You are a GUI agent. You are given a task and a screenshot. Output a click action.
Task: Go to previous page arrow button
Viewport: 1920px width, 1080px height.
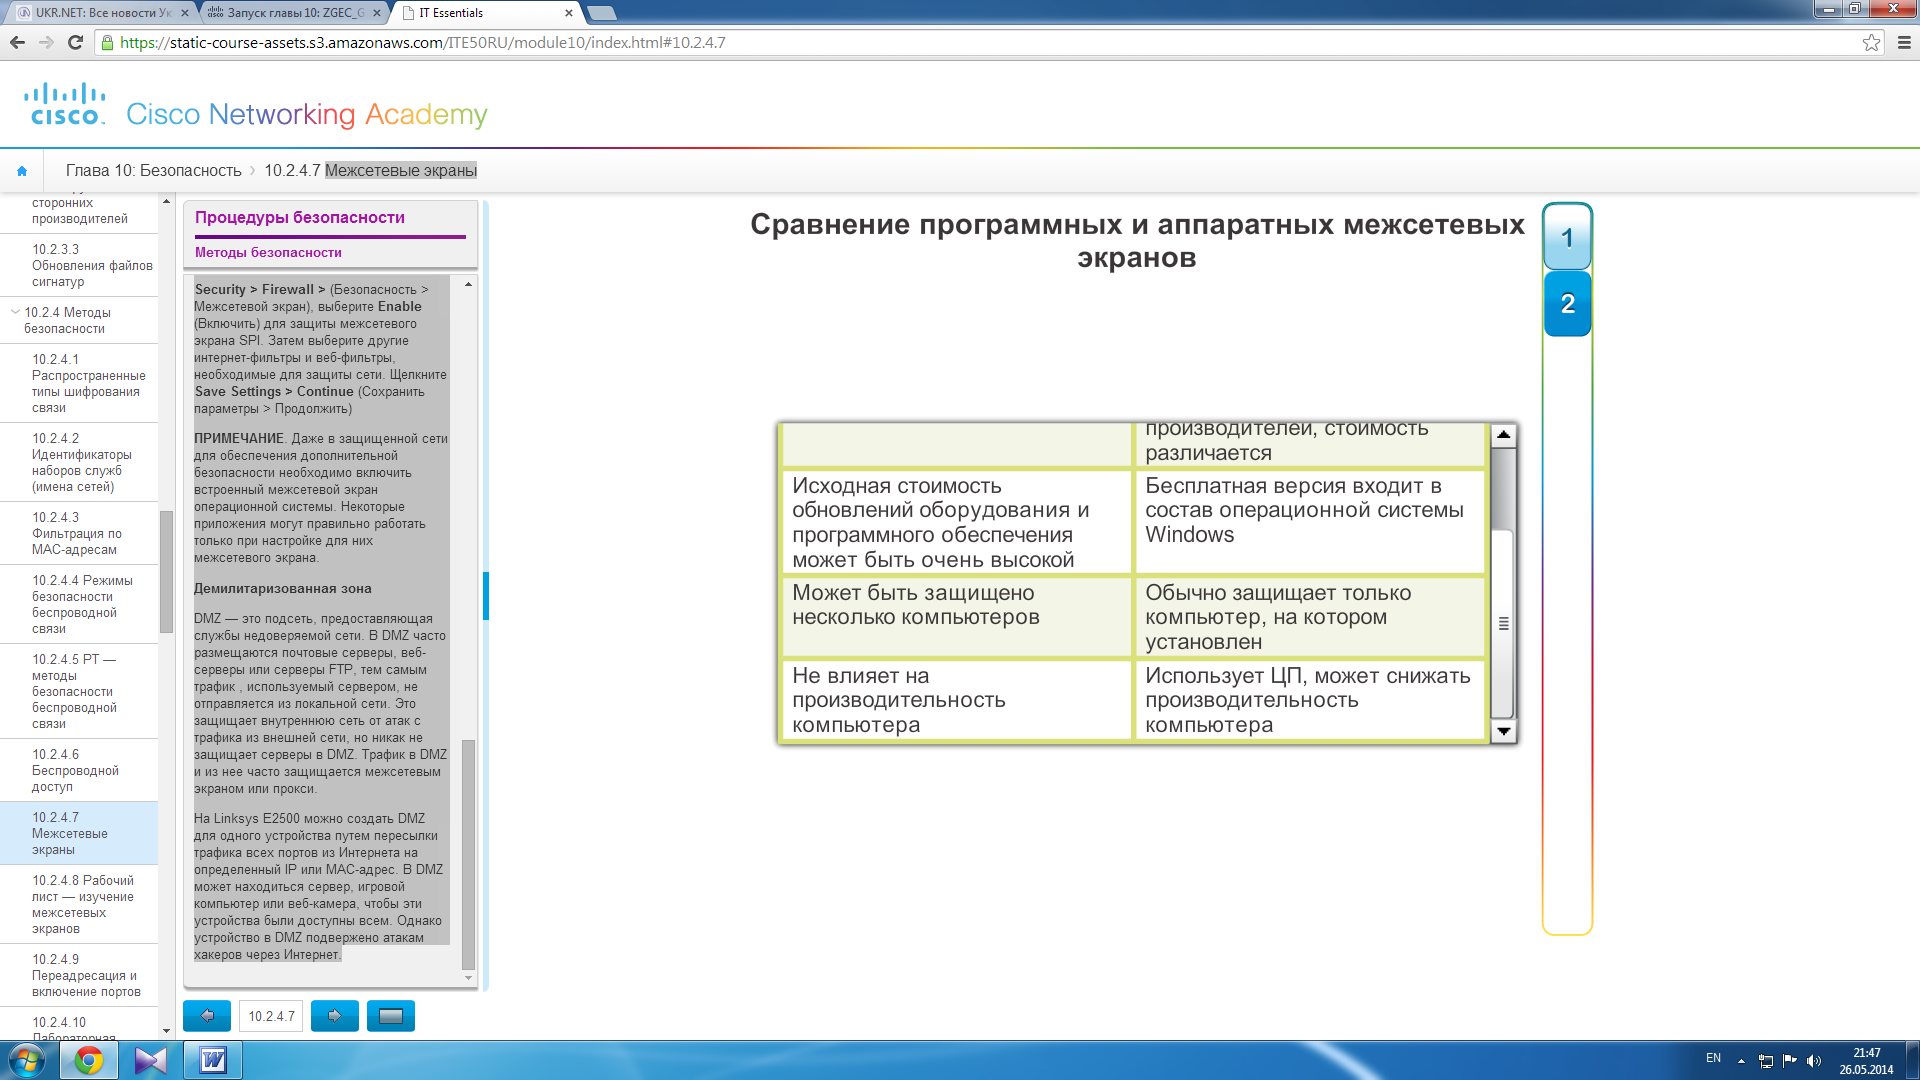tap(207, 1016)
